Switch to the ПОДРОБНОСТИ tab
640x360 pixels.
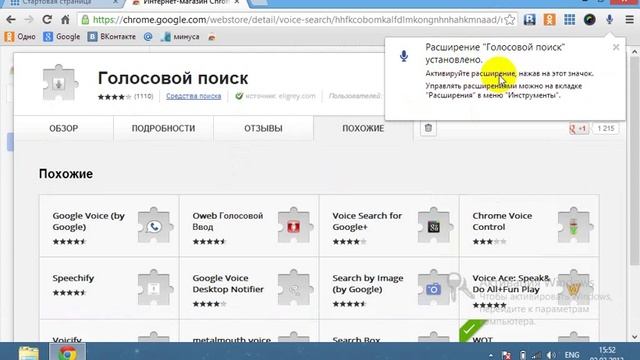tap(163, 129)
